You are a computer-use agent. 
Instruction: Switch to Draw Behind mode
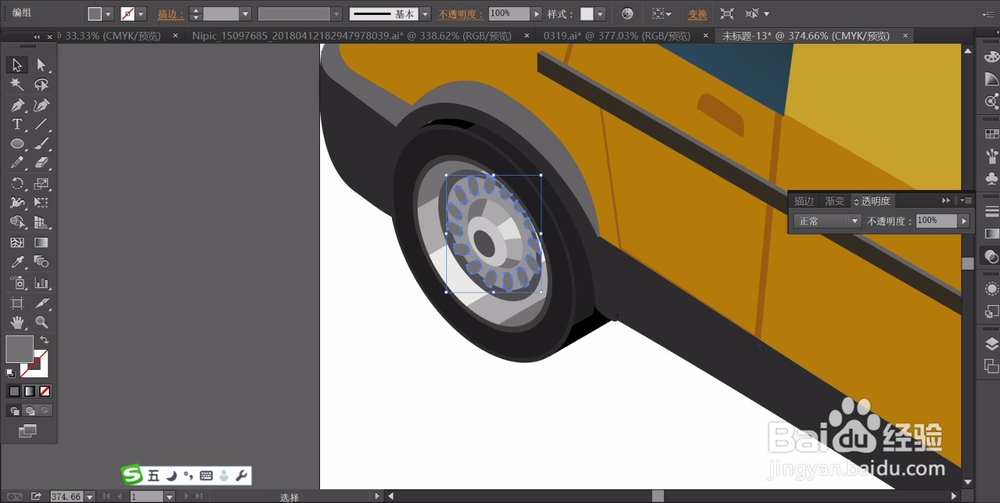click(29, 411)
